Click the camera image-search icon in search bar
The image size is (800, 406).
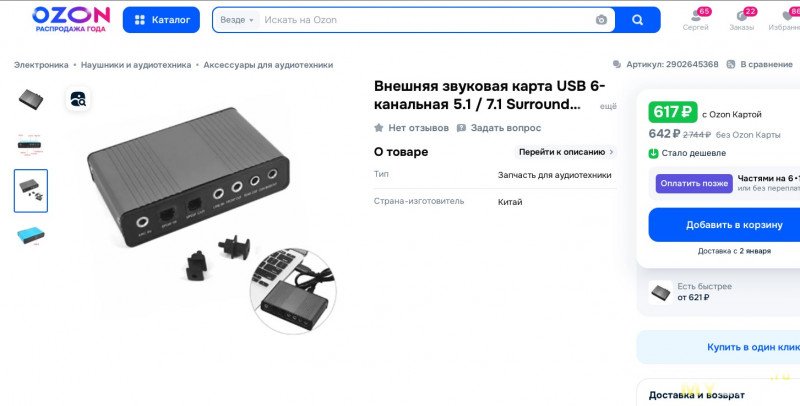pyautogui.click(x=601, y=20)
